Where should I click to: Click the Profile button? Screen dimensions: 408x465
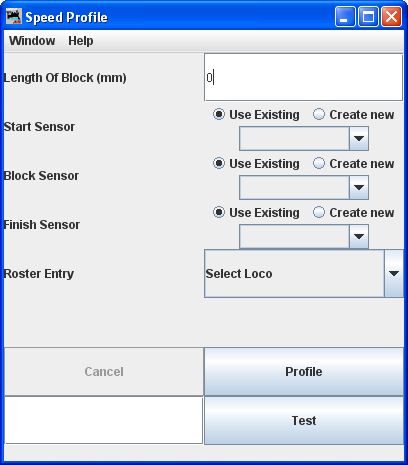304,372
